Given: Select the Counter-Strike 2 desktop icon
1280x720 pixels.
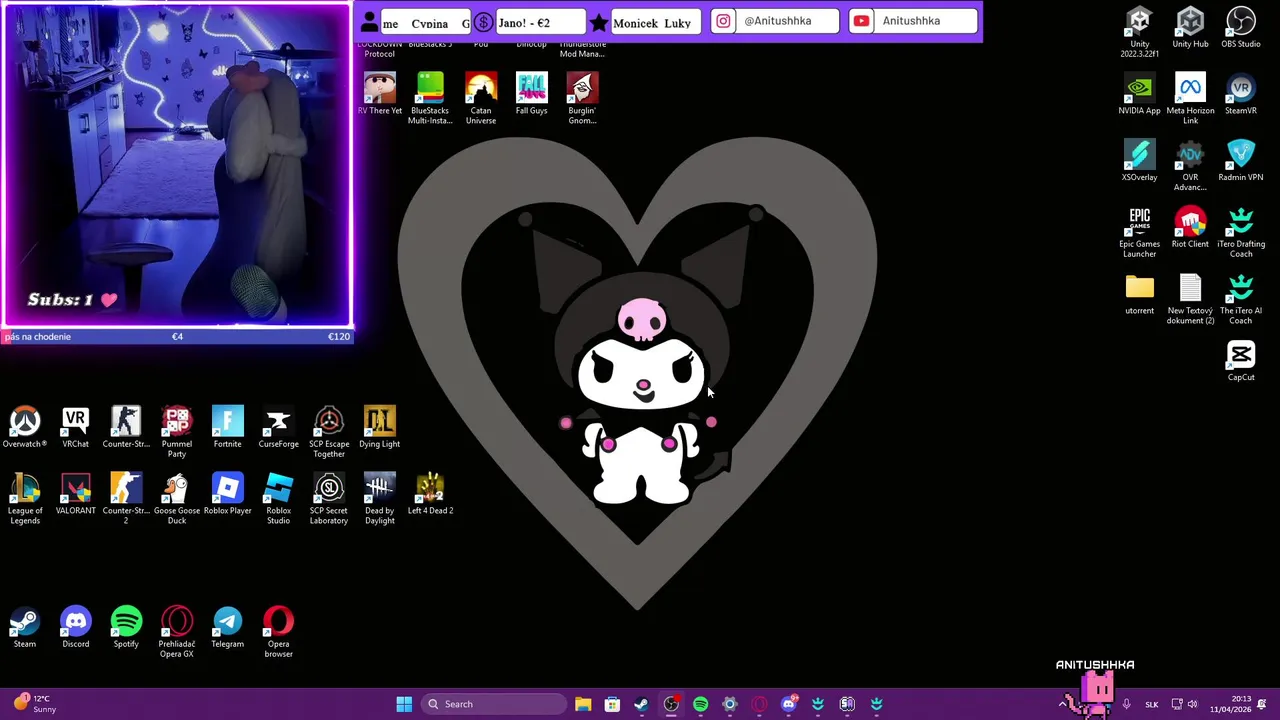Looking at the screenshot, I should (126, 499).
